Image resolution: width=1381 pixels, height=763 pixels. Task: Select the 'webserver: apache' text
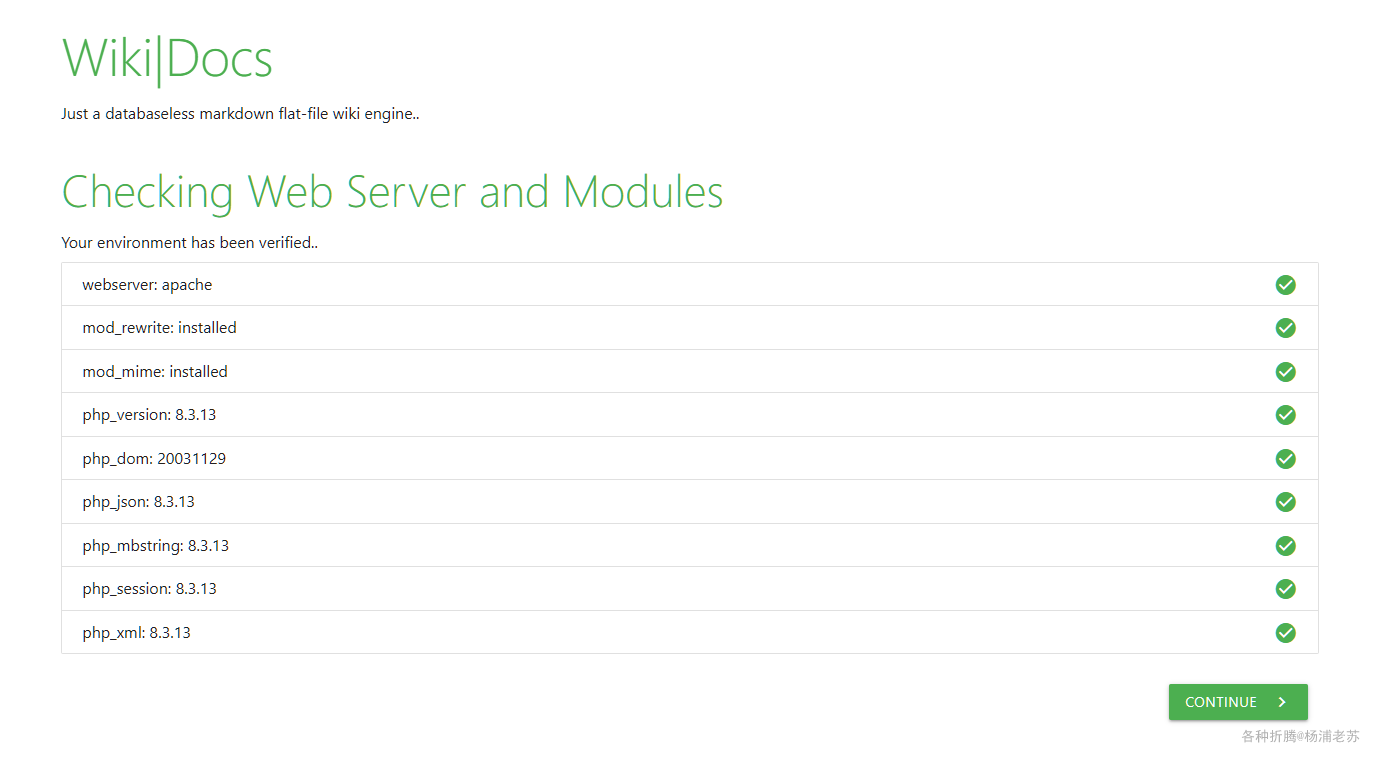pos(147,285)
